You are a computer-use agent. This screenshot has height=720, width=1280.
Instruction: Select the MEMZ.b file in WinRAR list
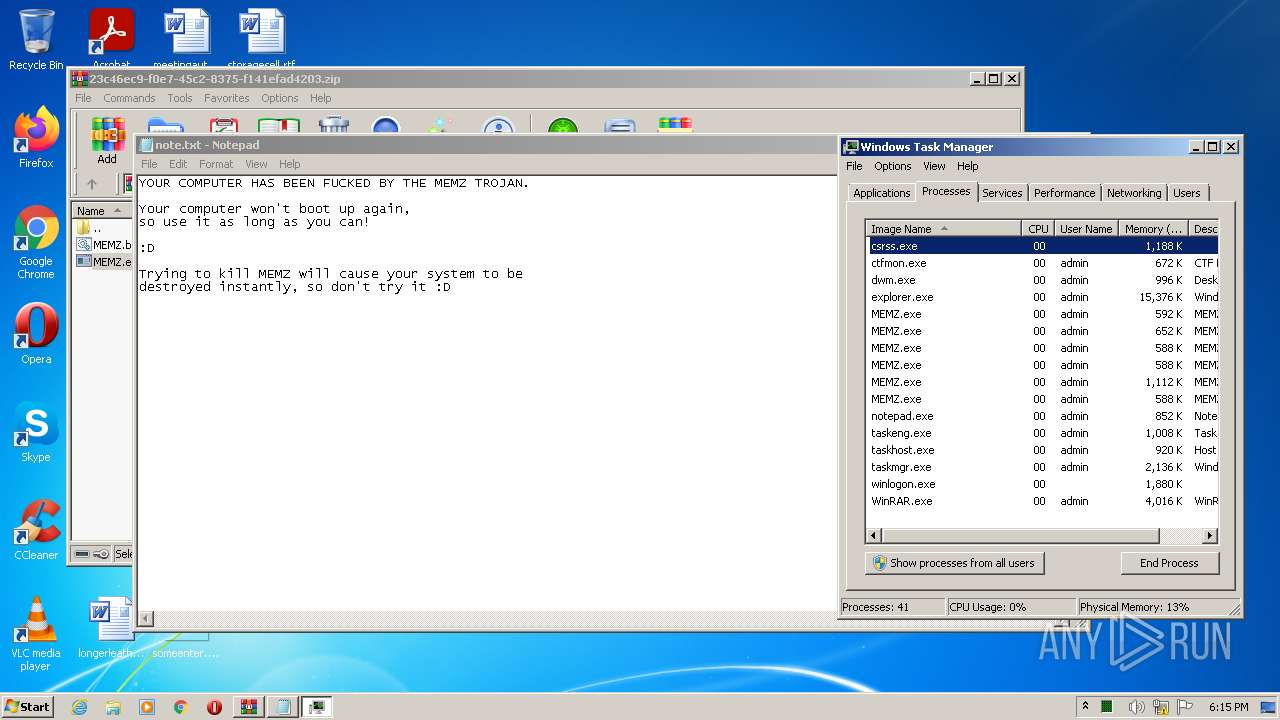click(103, 245)
